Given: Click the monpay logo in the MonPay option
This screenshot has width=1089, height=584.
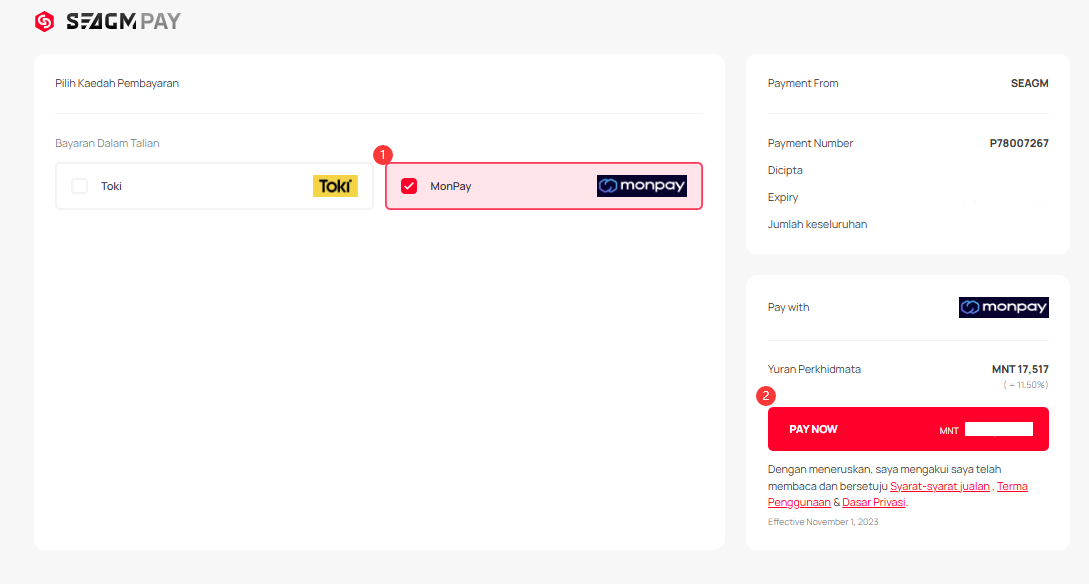Looking at the screenshot, I should [641, 186].
